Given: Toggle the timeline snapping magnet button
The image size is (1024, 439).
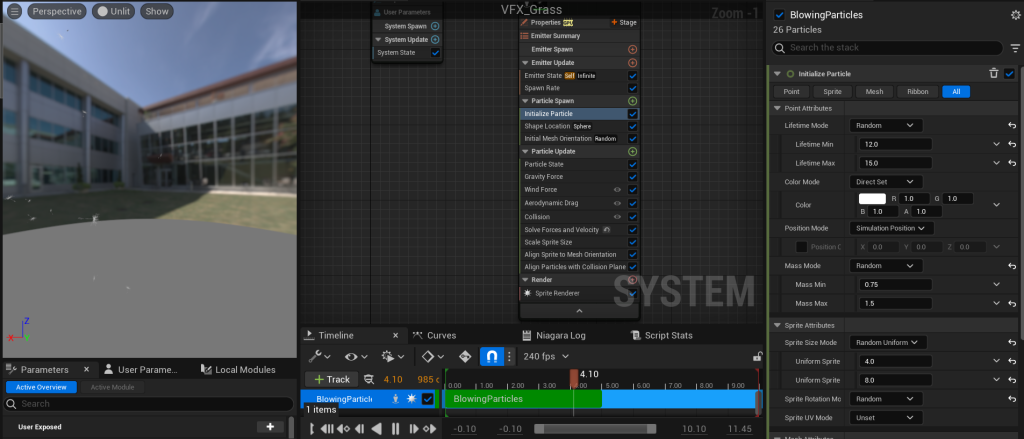Looking at the screenshot, I should point(491,356).
